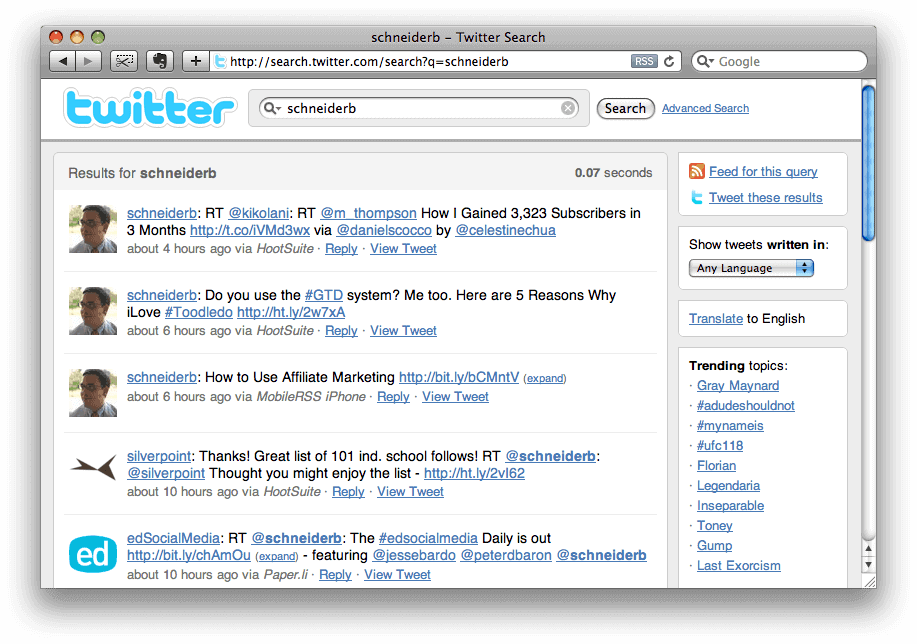Click the Translate link
917x644 pixels.
[x=716, y=318]
